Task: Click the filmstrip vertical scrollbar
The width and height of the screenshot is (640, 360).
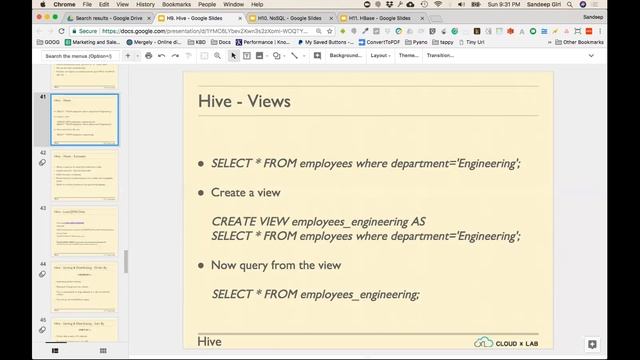Action: coord(126,261)
